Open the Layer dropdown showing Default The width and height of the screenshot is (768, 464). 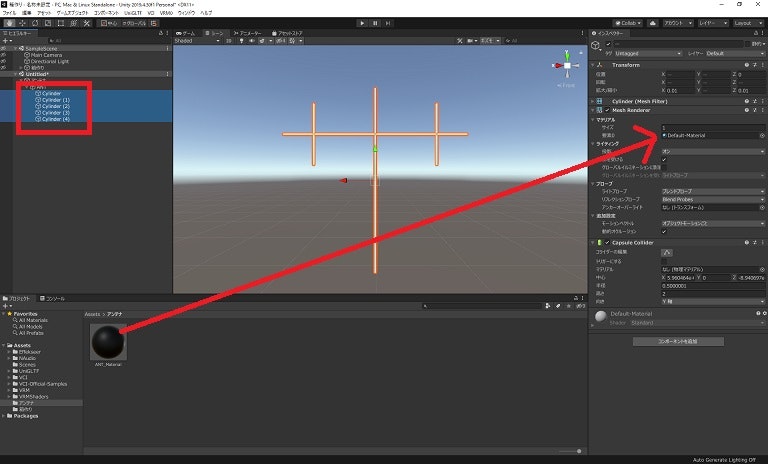(735, 53)
